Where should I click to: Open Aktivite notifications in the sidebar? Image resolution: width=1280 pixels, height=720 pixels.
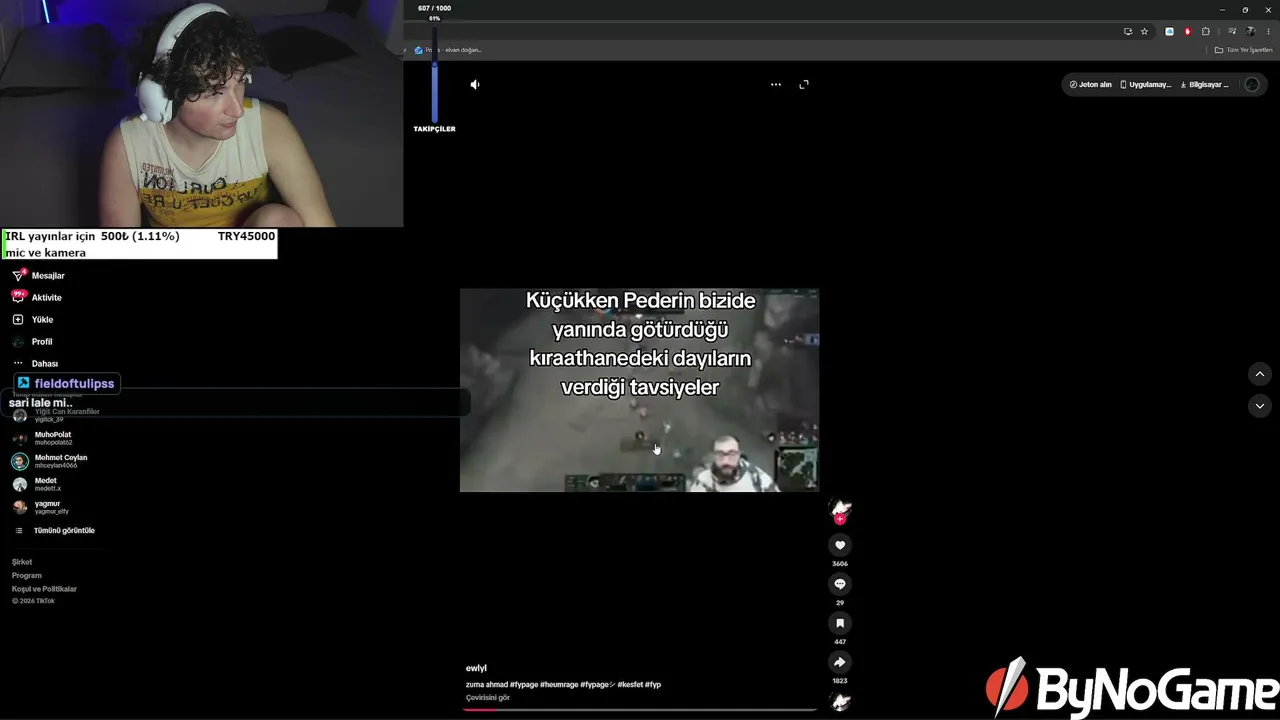pos(37,298)
